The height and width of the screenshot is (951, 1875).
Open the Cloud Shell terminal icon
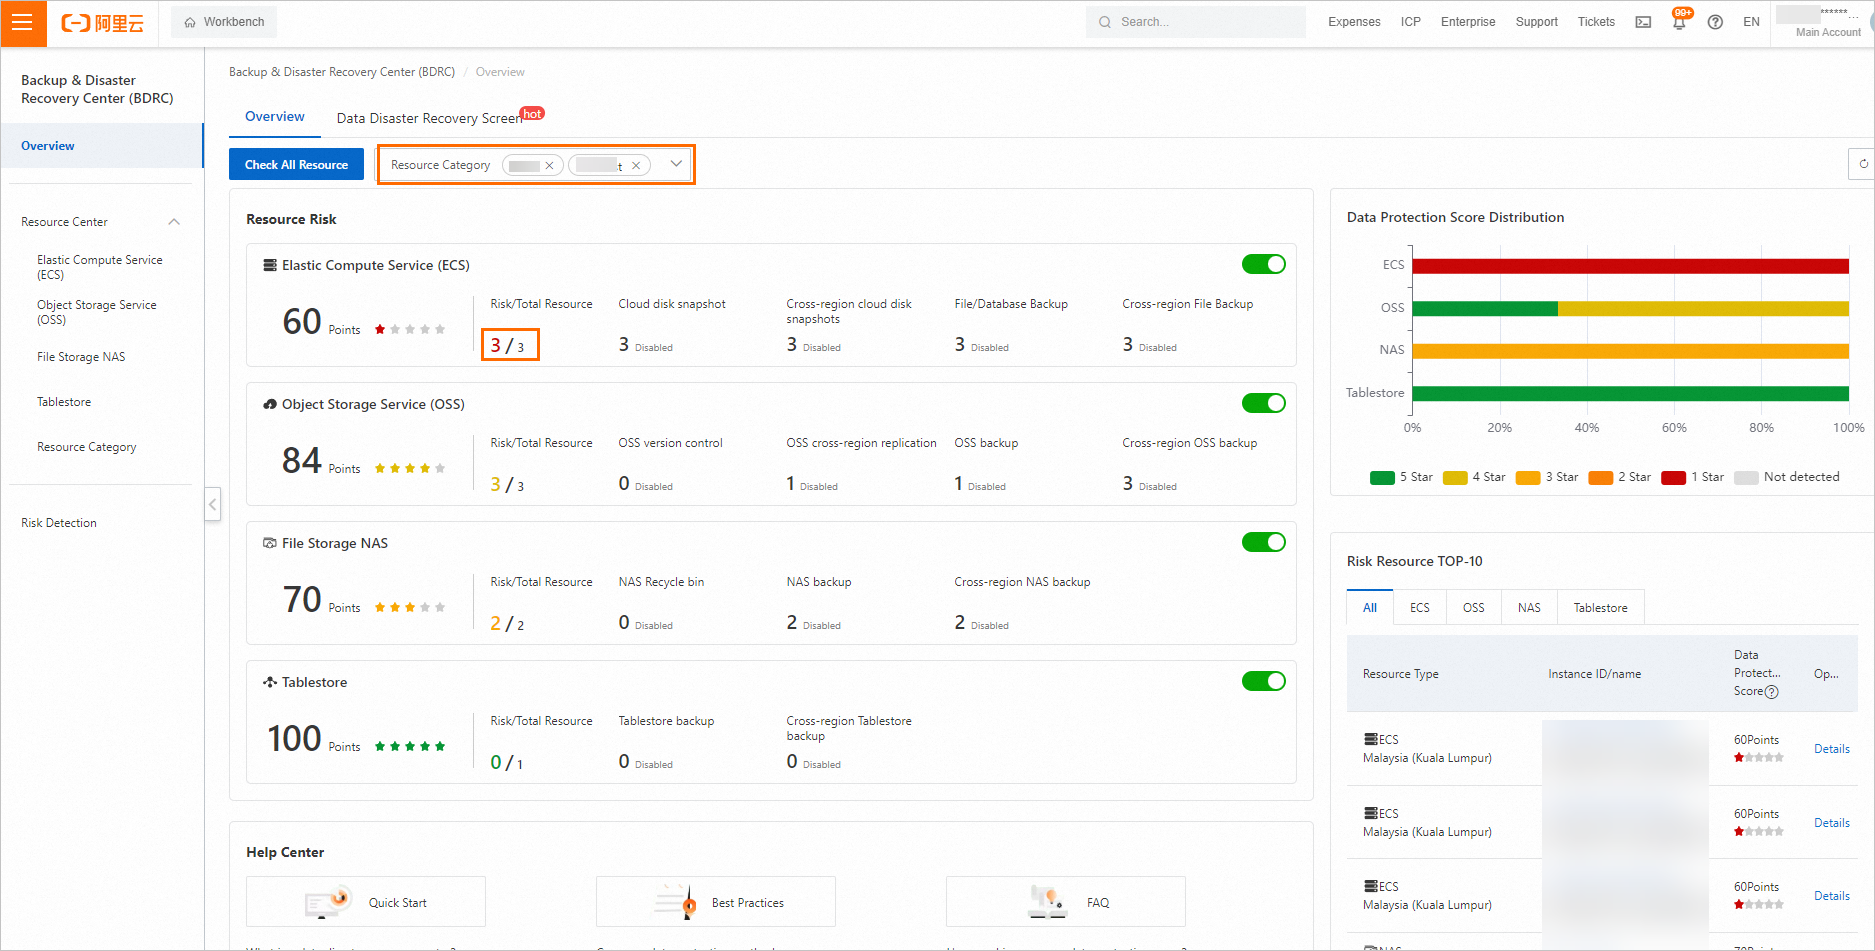click(x=1643, y=22)
